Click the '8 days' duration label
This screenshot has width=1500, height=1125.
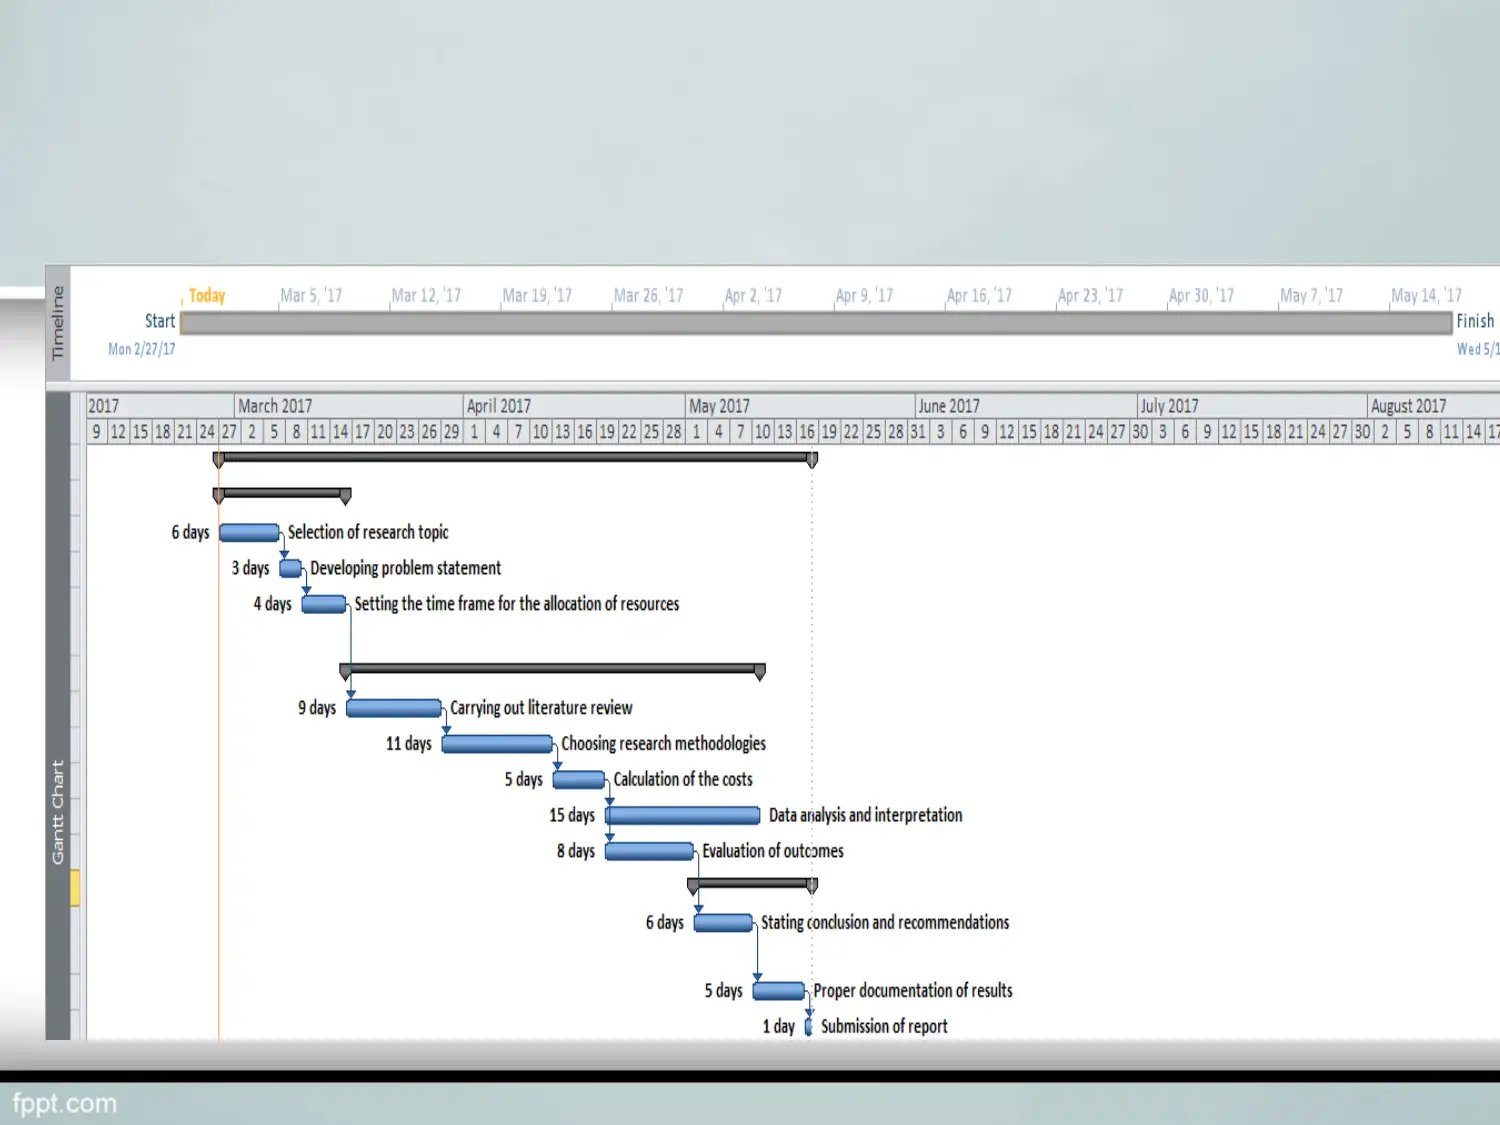(576, 852)
